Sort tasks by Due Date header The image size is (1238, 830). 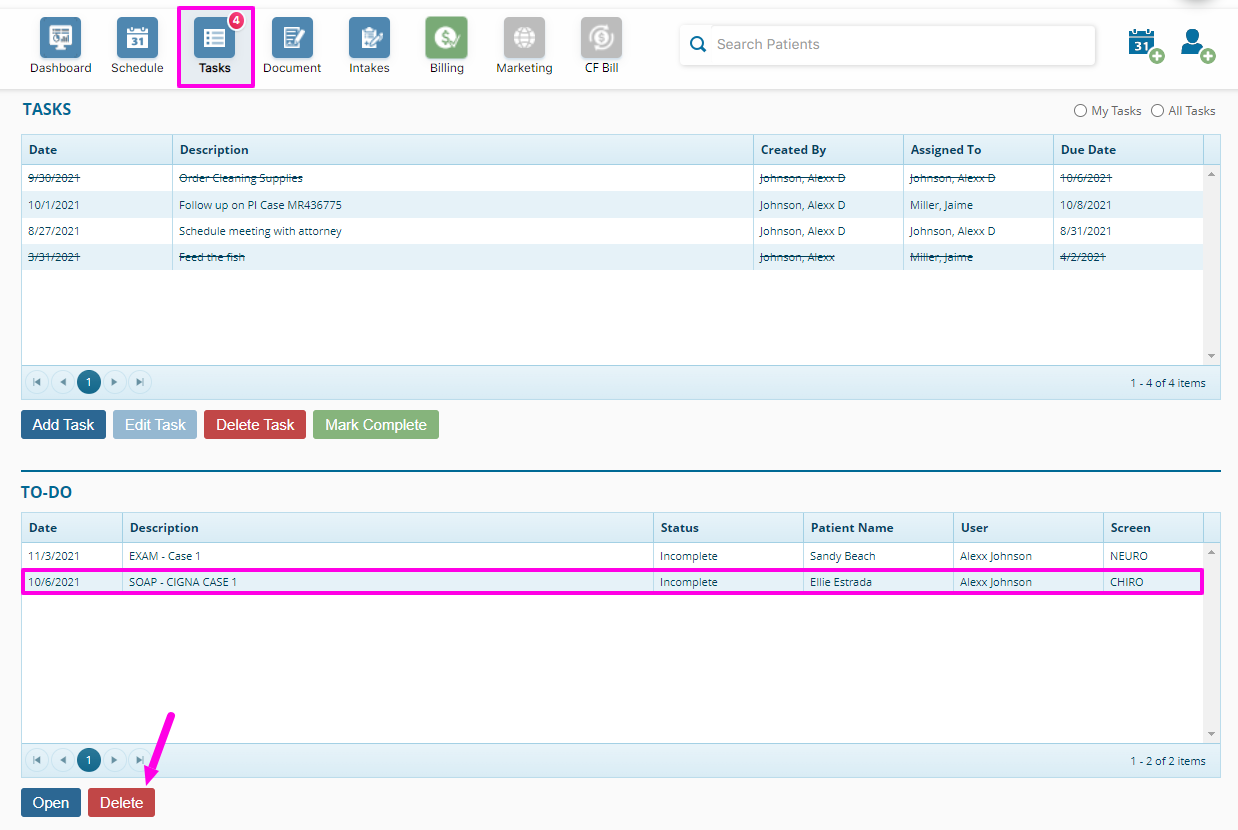pyautogui.click(x=1128, y=150)
